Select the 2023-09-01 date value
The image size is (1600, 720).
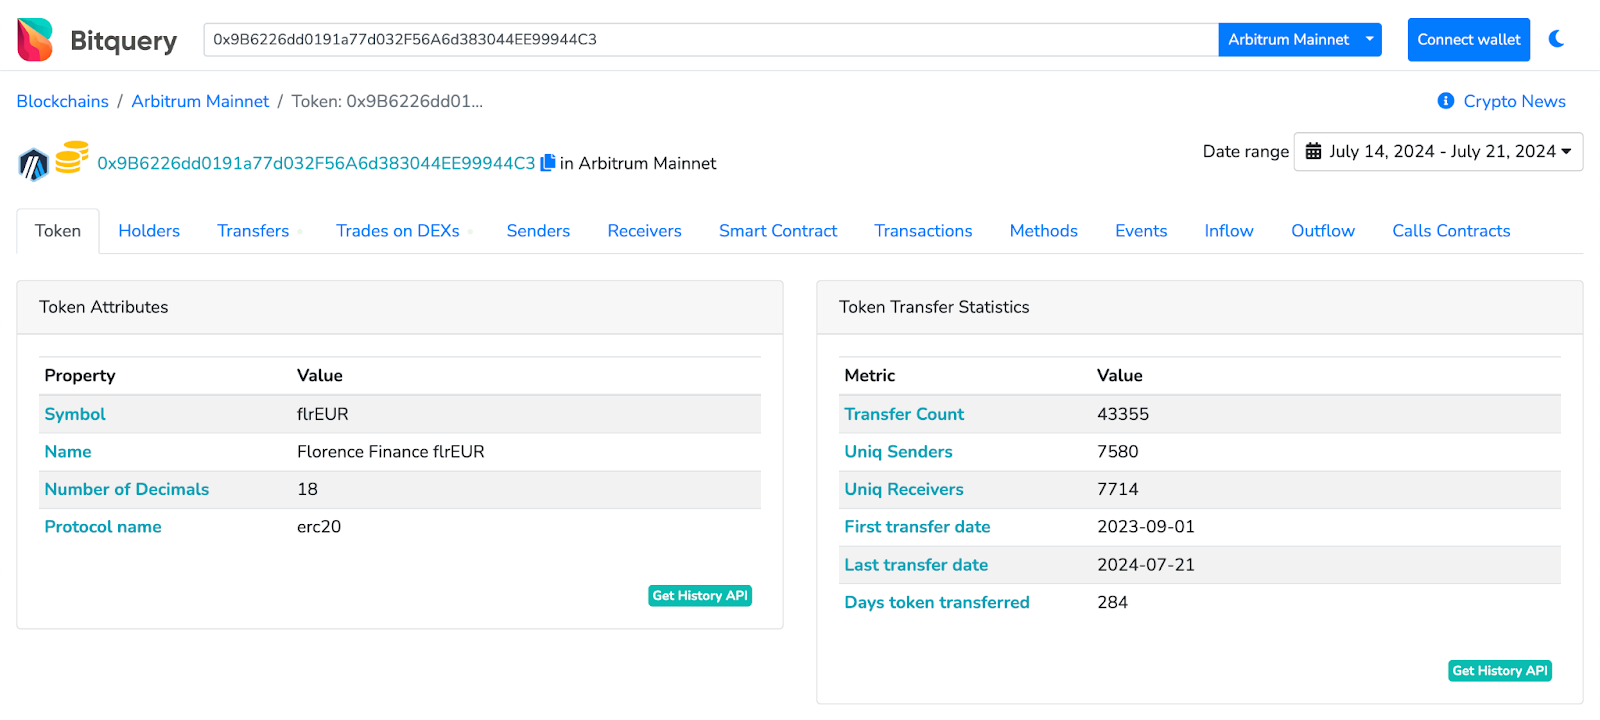click(x=1146, y=527)
